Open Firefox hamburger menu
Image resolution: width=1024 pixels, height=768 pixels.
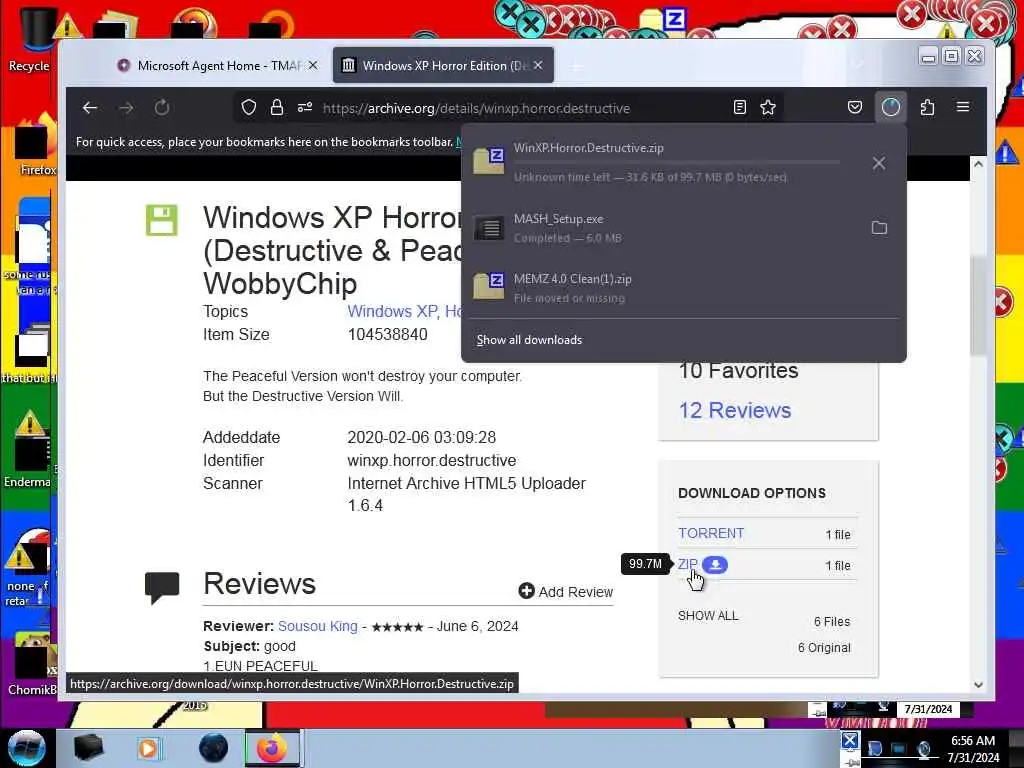963,106
